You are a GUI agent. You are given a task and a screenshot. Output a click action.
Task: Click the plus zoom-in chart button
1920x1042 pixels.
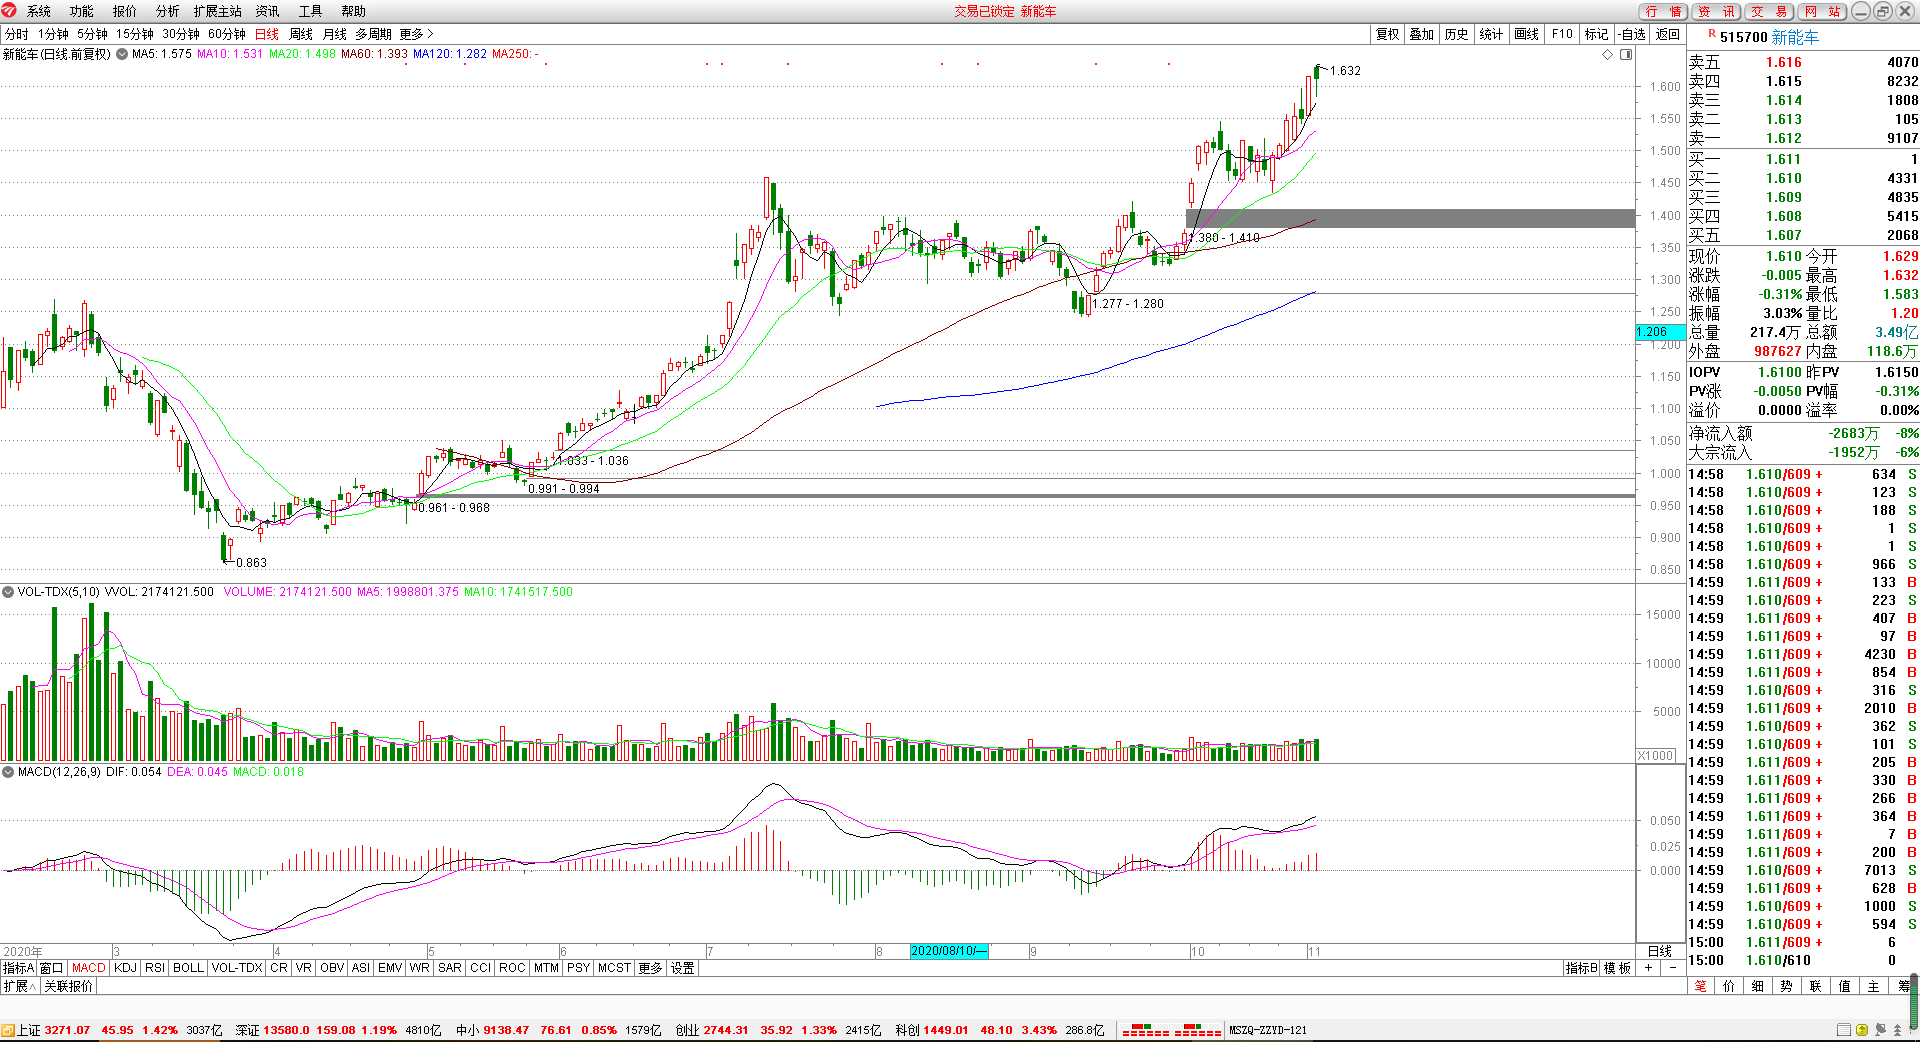(x=1648, y=968)
